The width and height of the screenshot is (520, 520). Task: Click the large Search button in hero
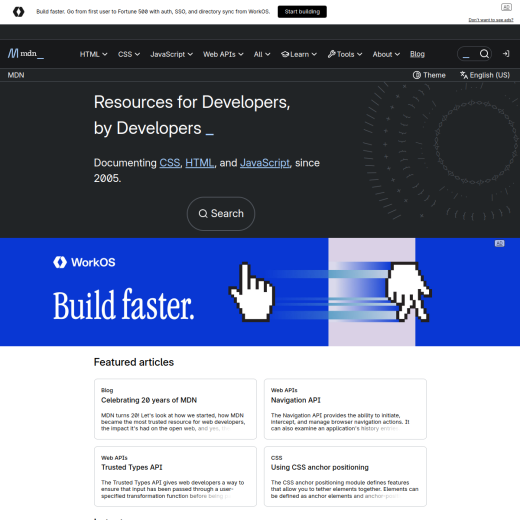click(221, 214)
